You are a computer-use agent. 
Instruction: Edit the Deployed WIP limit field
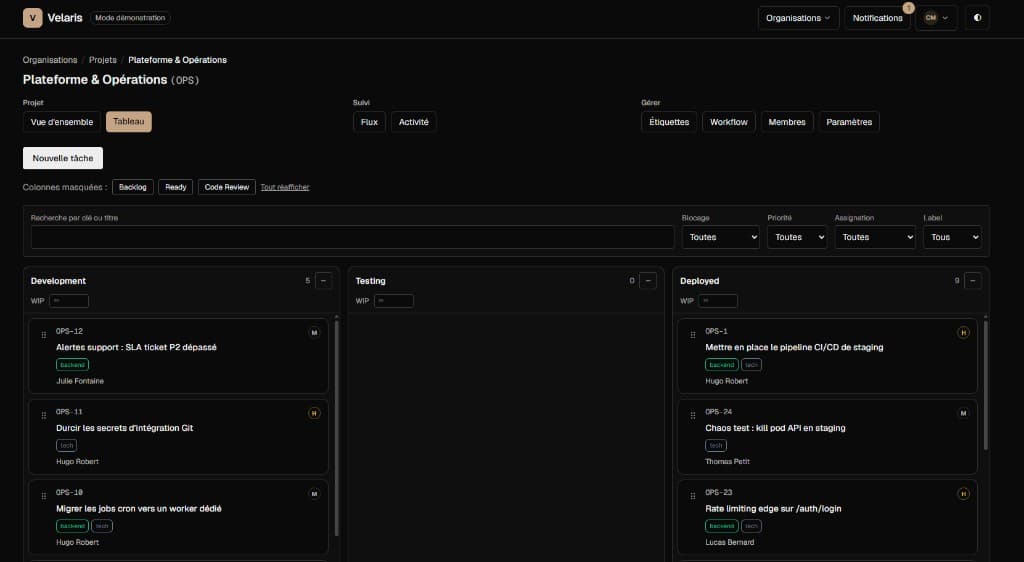[x=718, y=301]
